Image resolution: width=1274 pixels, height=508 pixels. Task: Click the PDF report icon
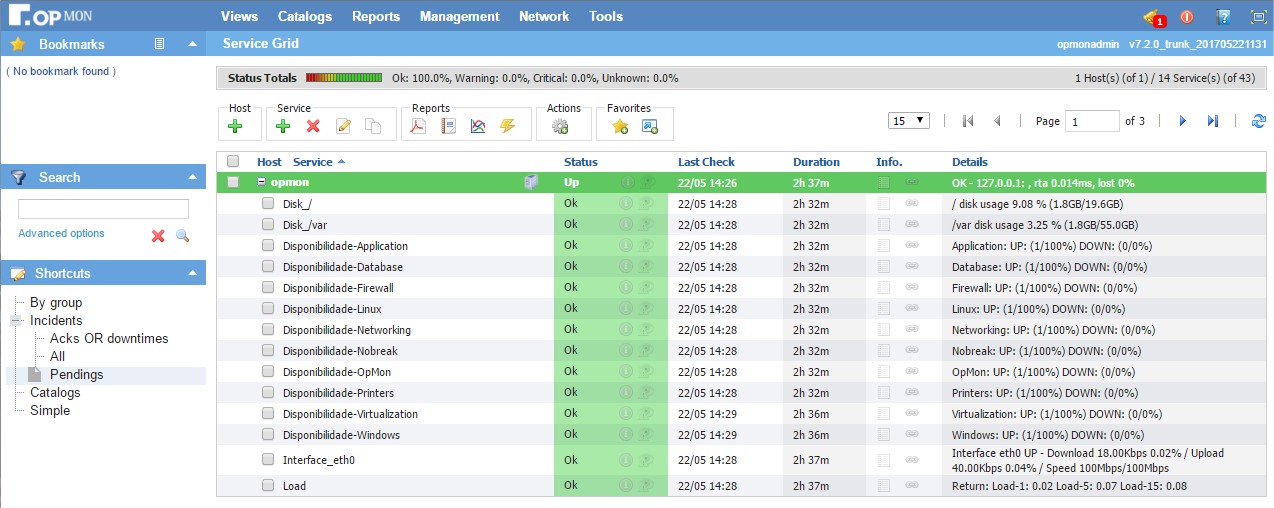pos(419,126)
